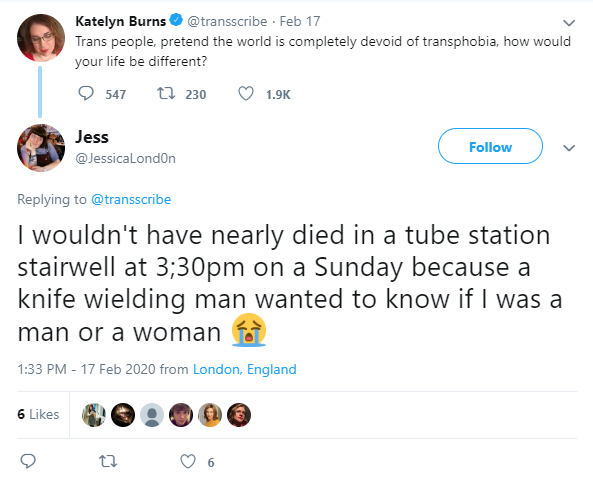Click the grey default liker avatar

click(152, 415)
